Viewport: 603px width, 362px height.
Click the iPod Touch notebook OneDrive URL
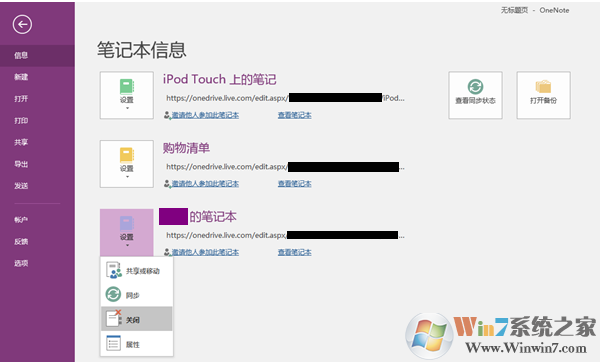click(x=285, y=98)
